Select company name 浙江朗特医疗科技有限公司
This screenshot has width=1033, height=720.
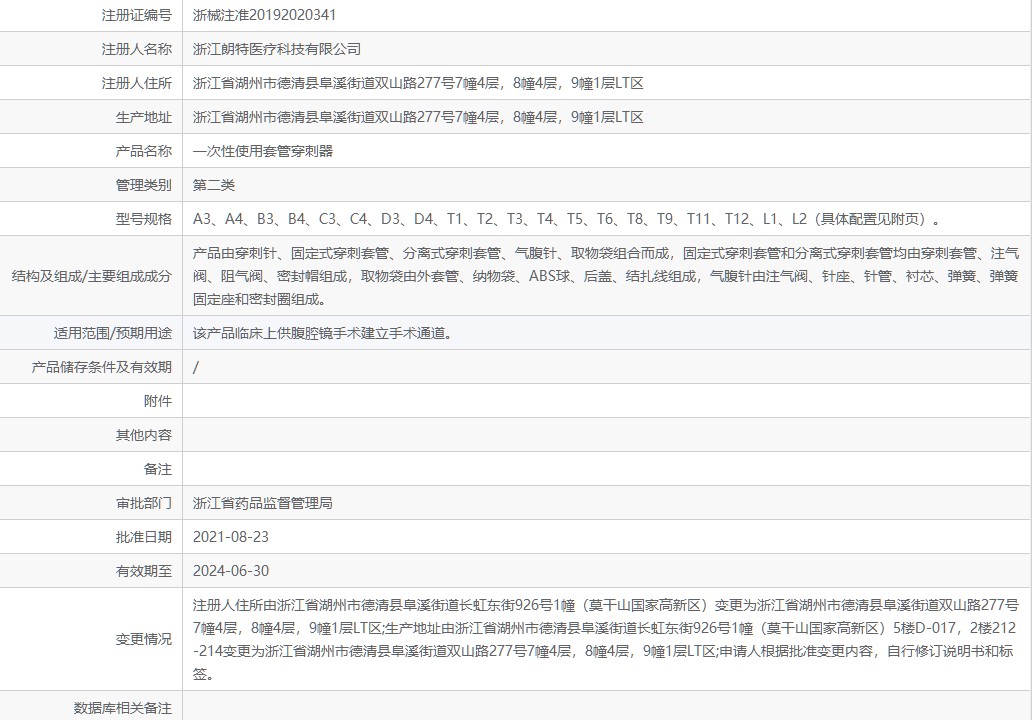(277, 49)
